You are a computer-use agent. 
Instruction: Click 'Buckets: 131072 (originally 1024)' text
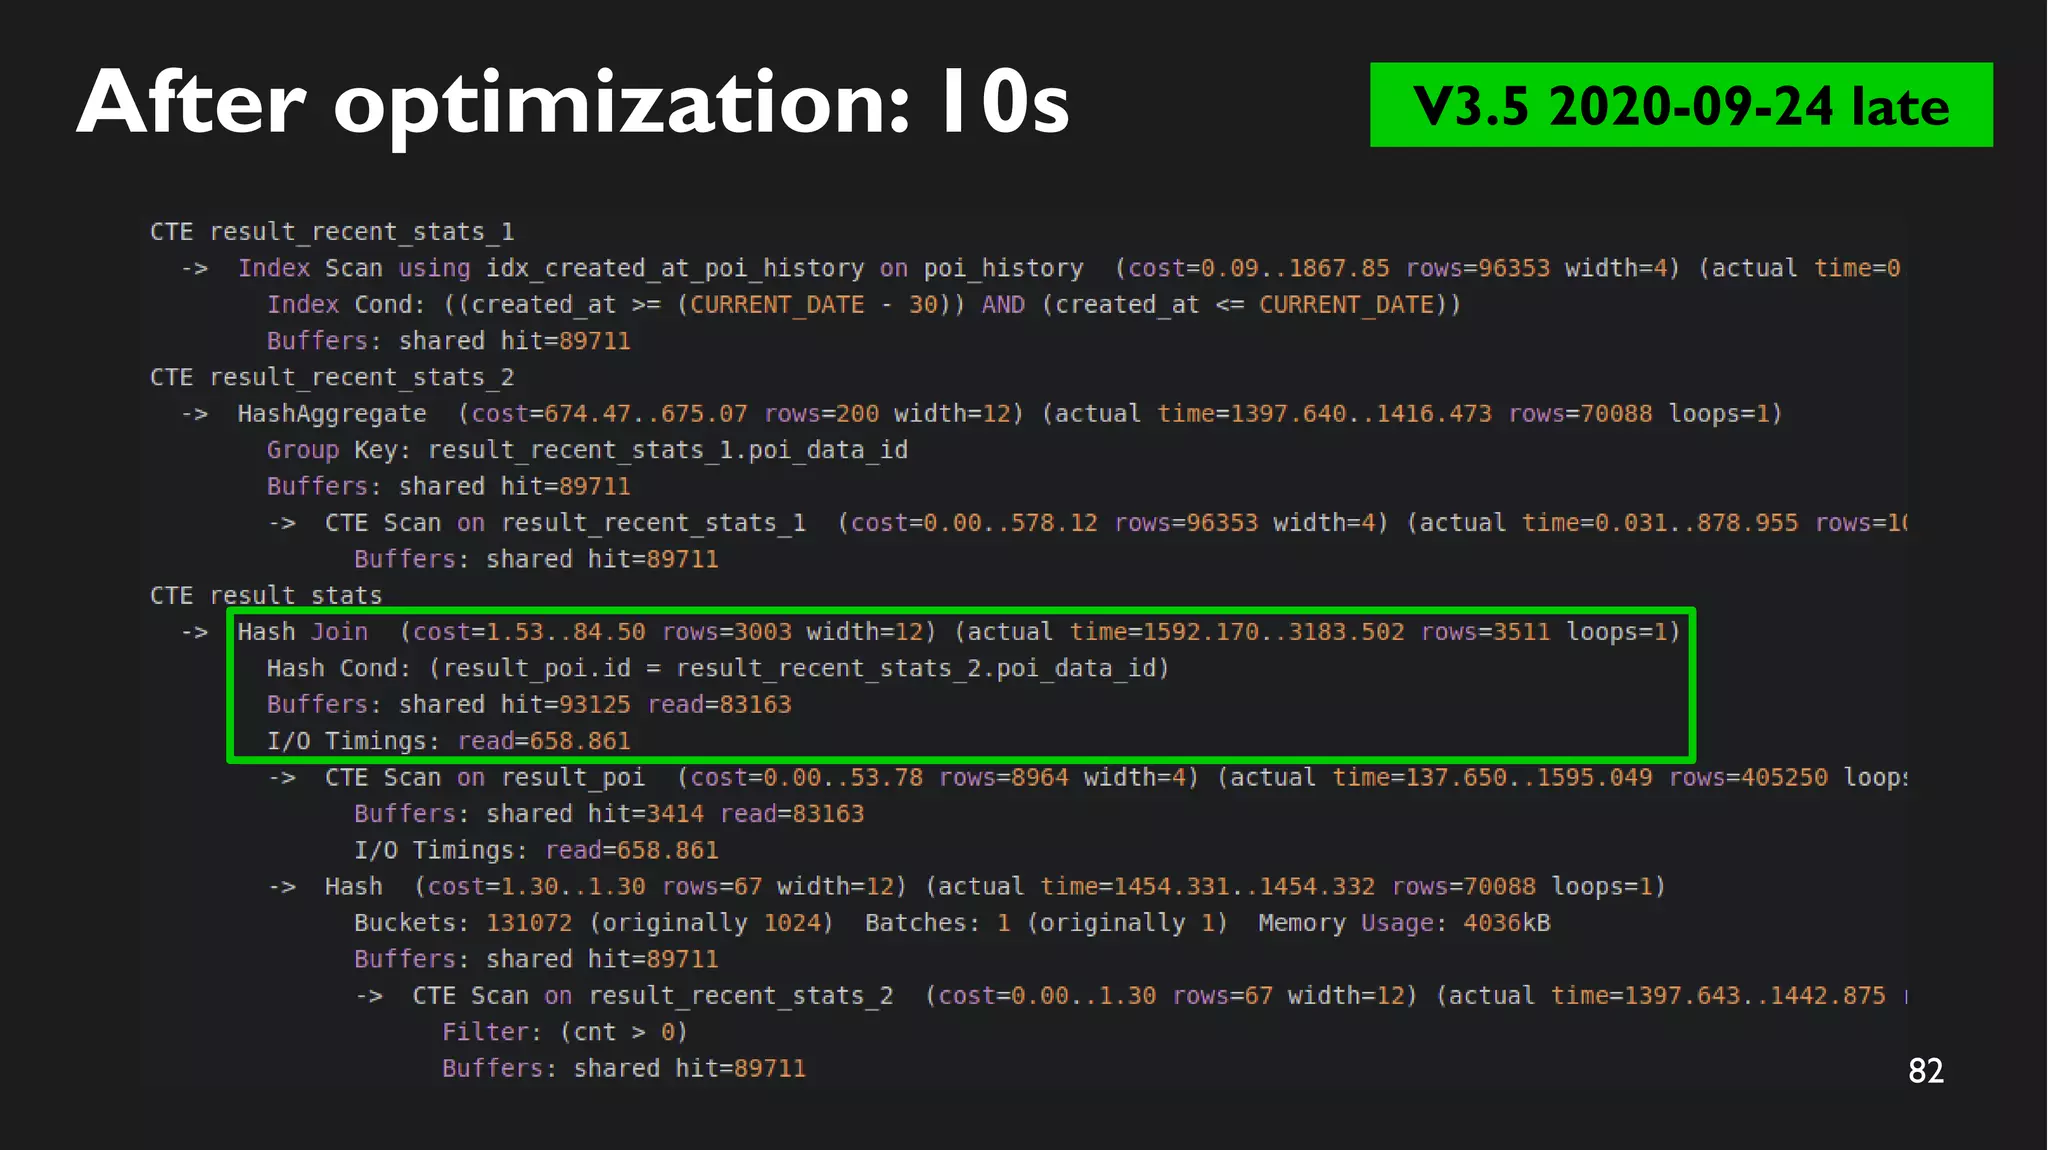[x=594, y=923]
